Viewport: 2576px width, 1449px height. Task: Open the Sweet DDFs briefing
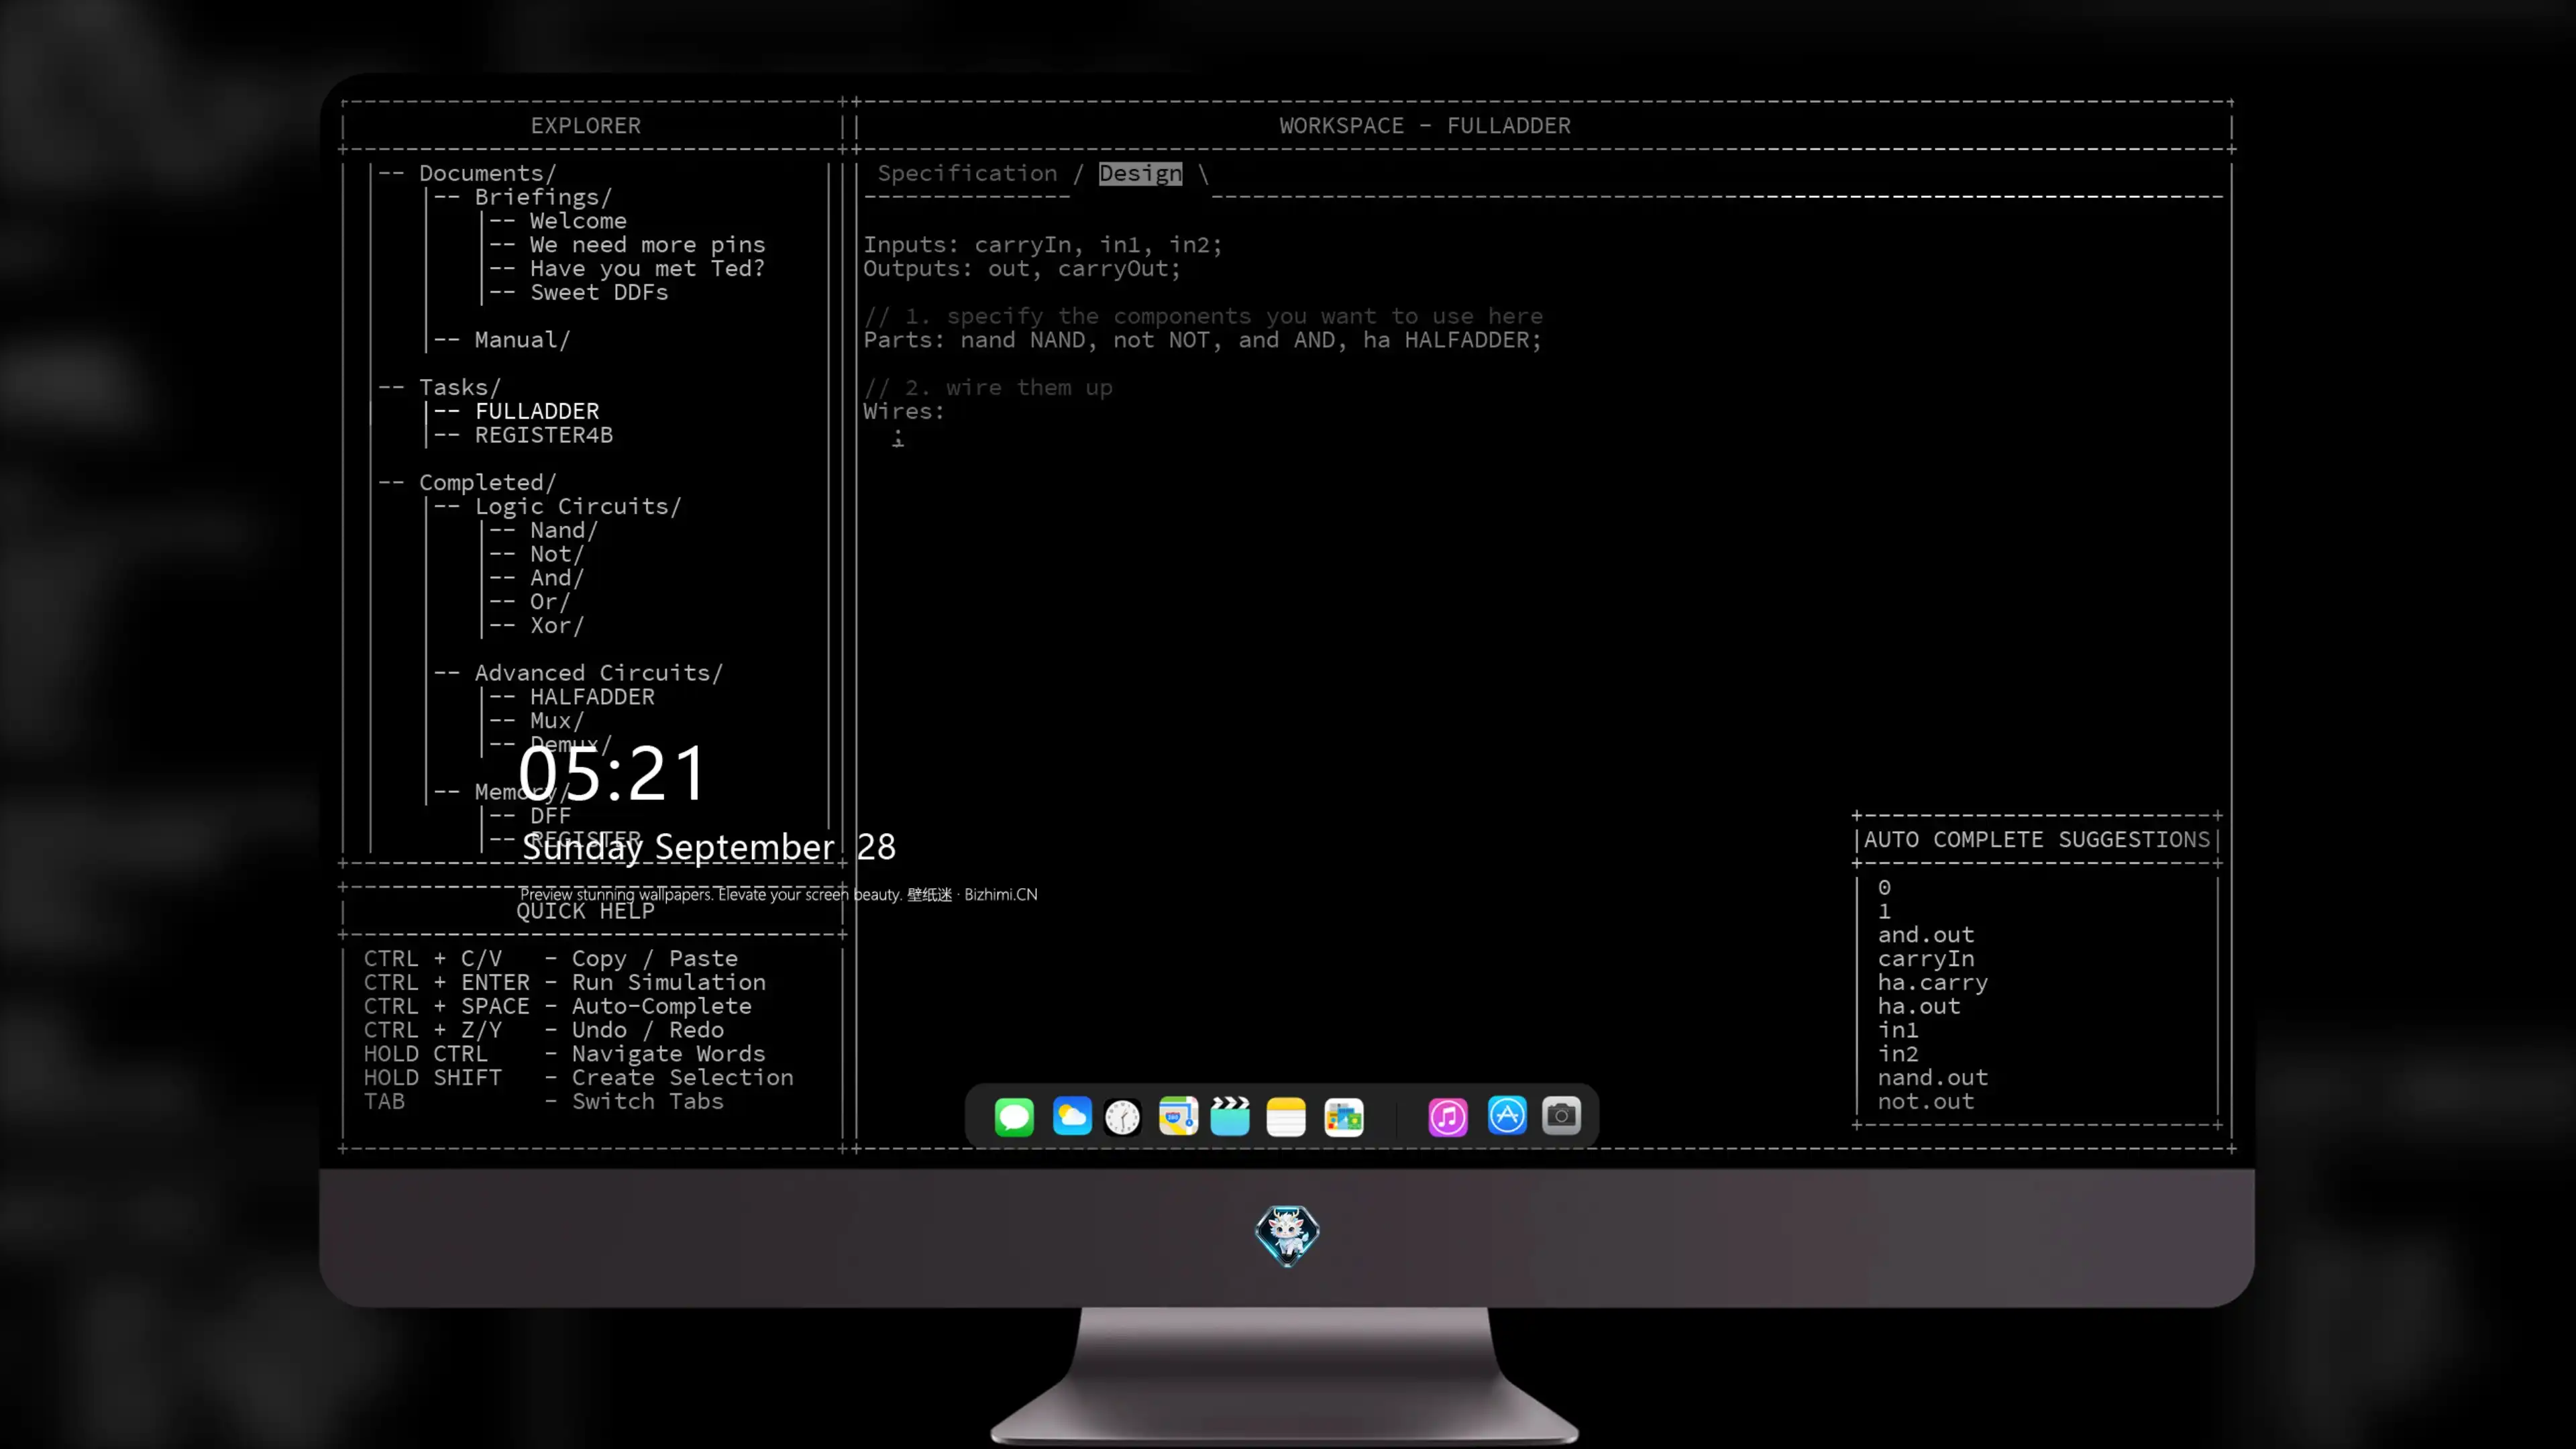coord(599,292)
